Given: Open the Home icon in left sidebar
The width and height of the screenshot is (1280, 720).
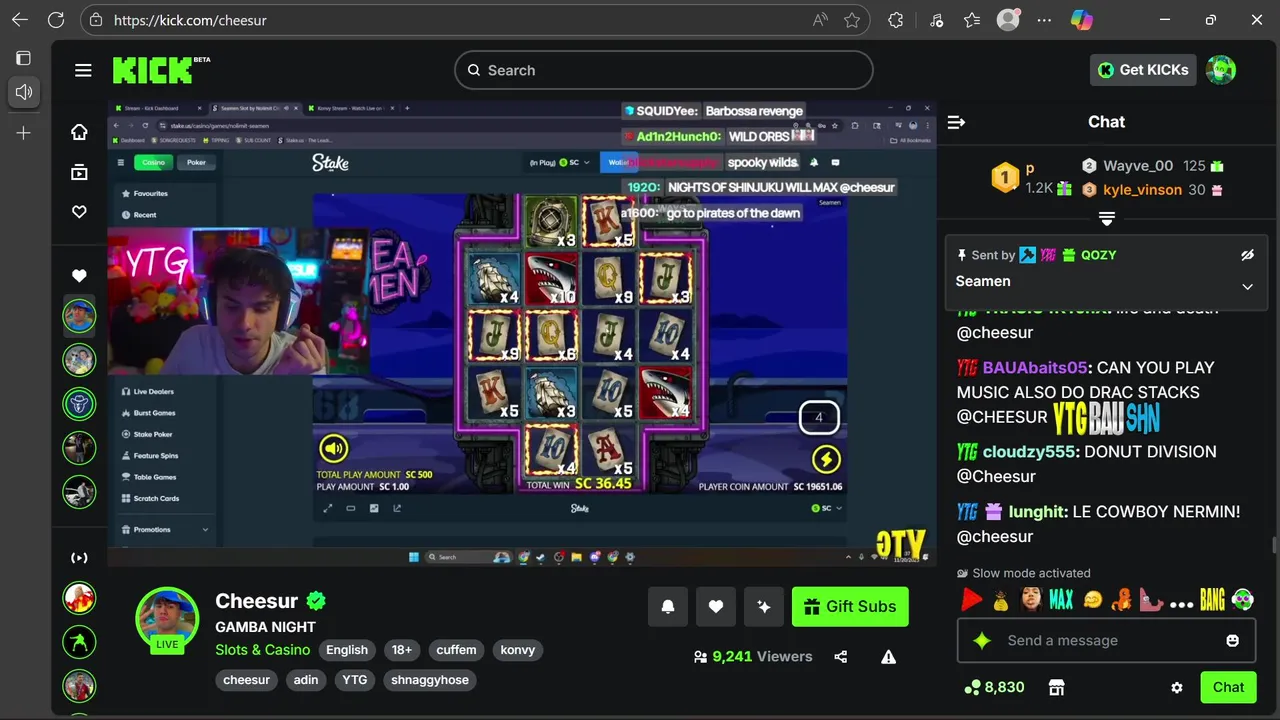Looking at the screenshot, I should (79, 132).
